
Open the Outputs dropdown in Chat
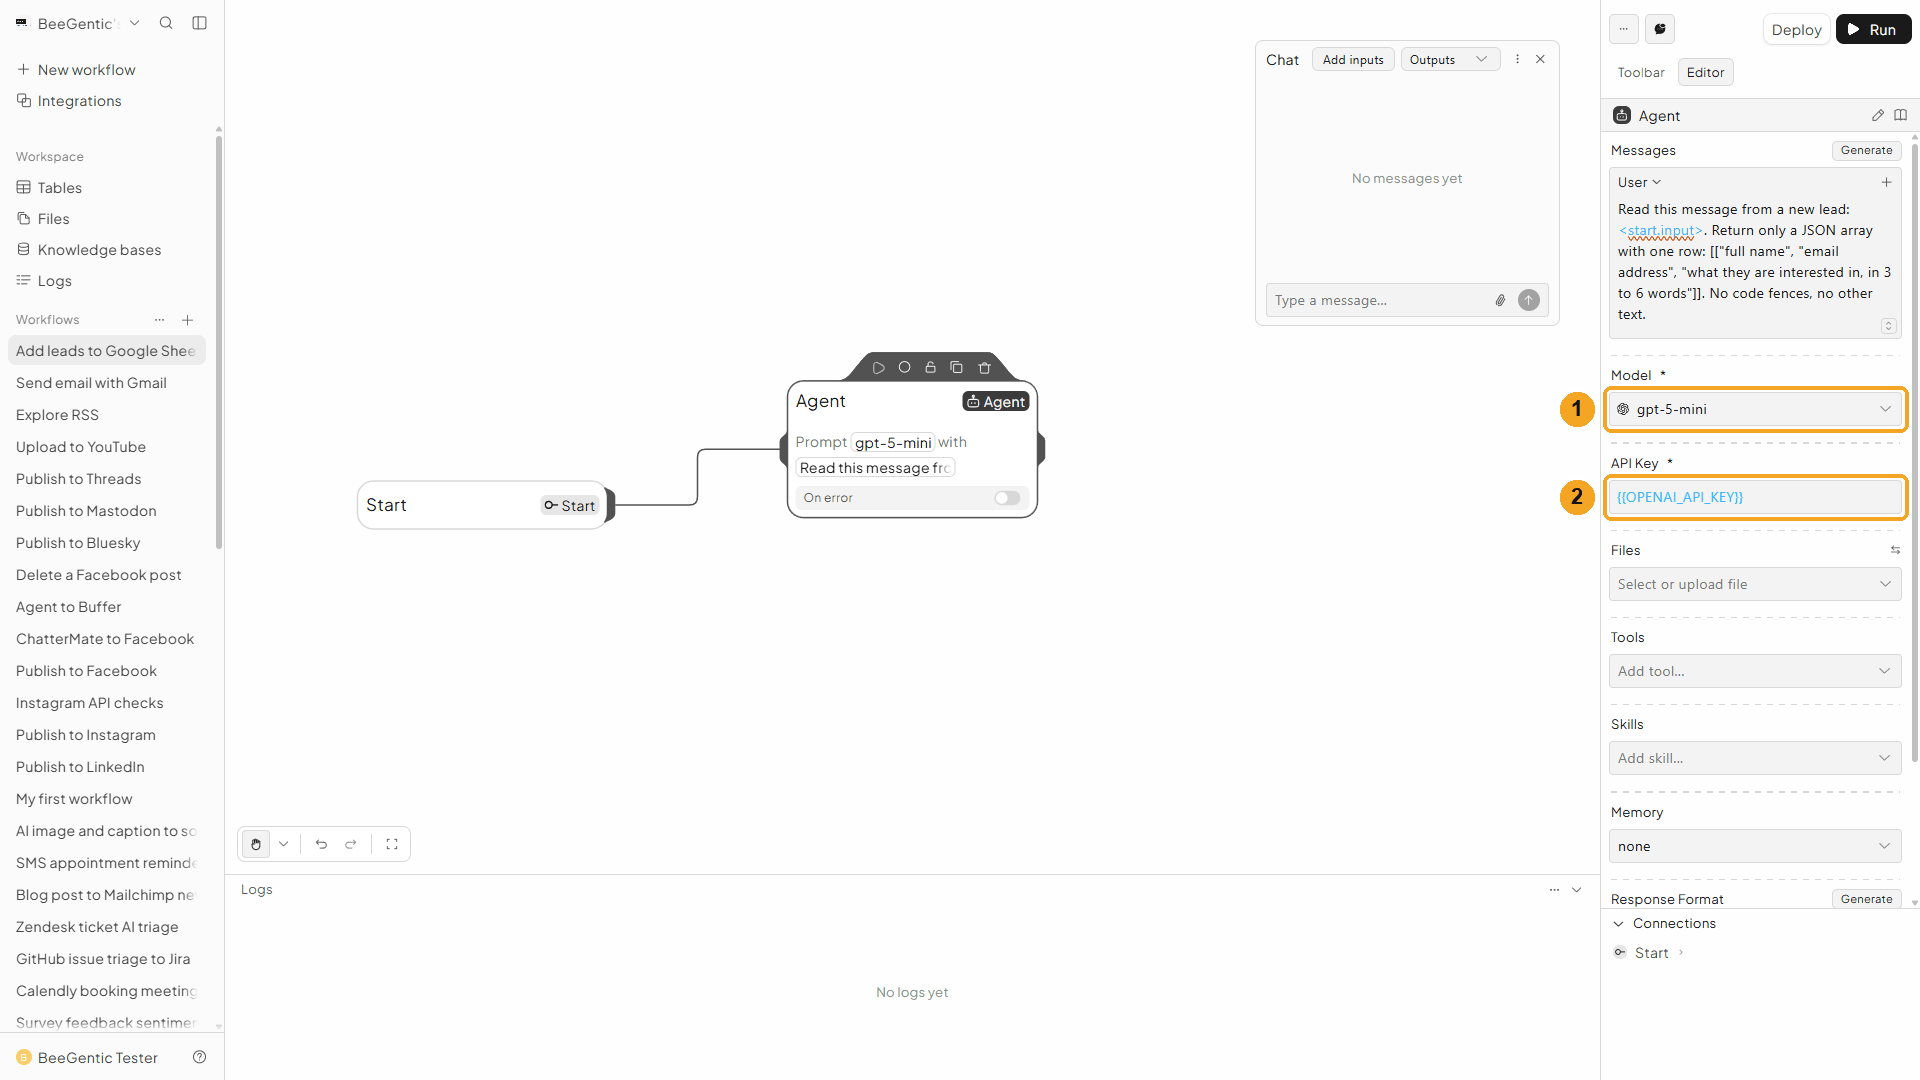point(1450,60)
